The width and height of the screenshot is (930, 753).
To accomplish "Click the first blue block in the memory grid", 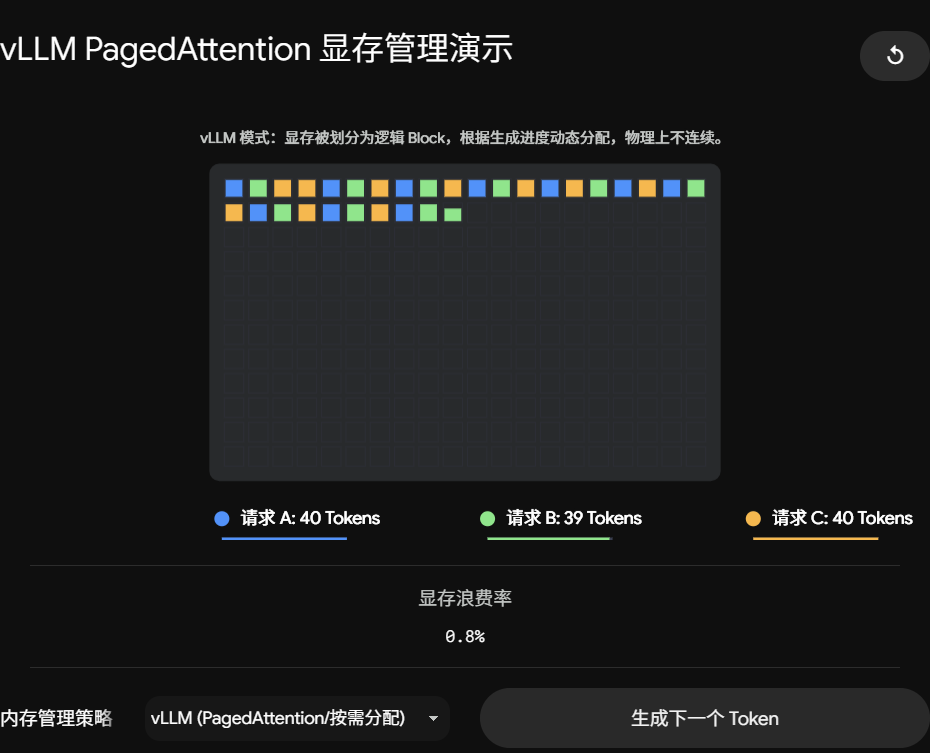I will point(234,188).
